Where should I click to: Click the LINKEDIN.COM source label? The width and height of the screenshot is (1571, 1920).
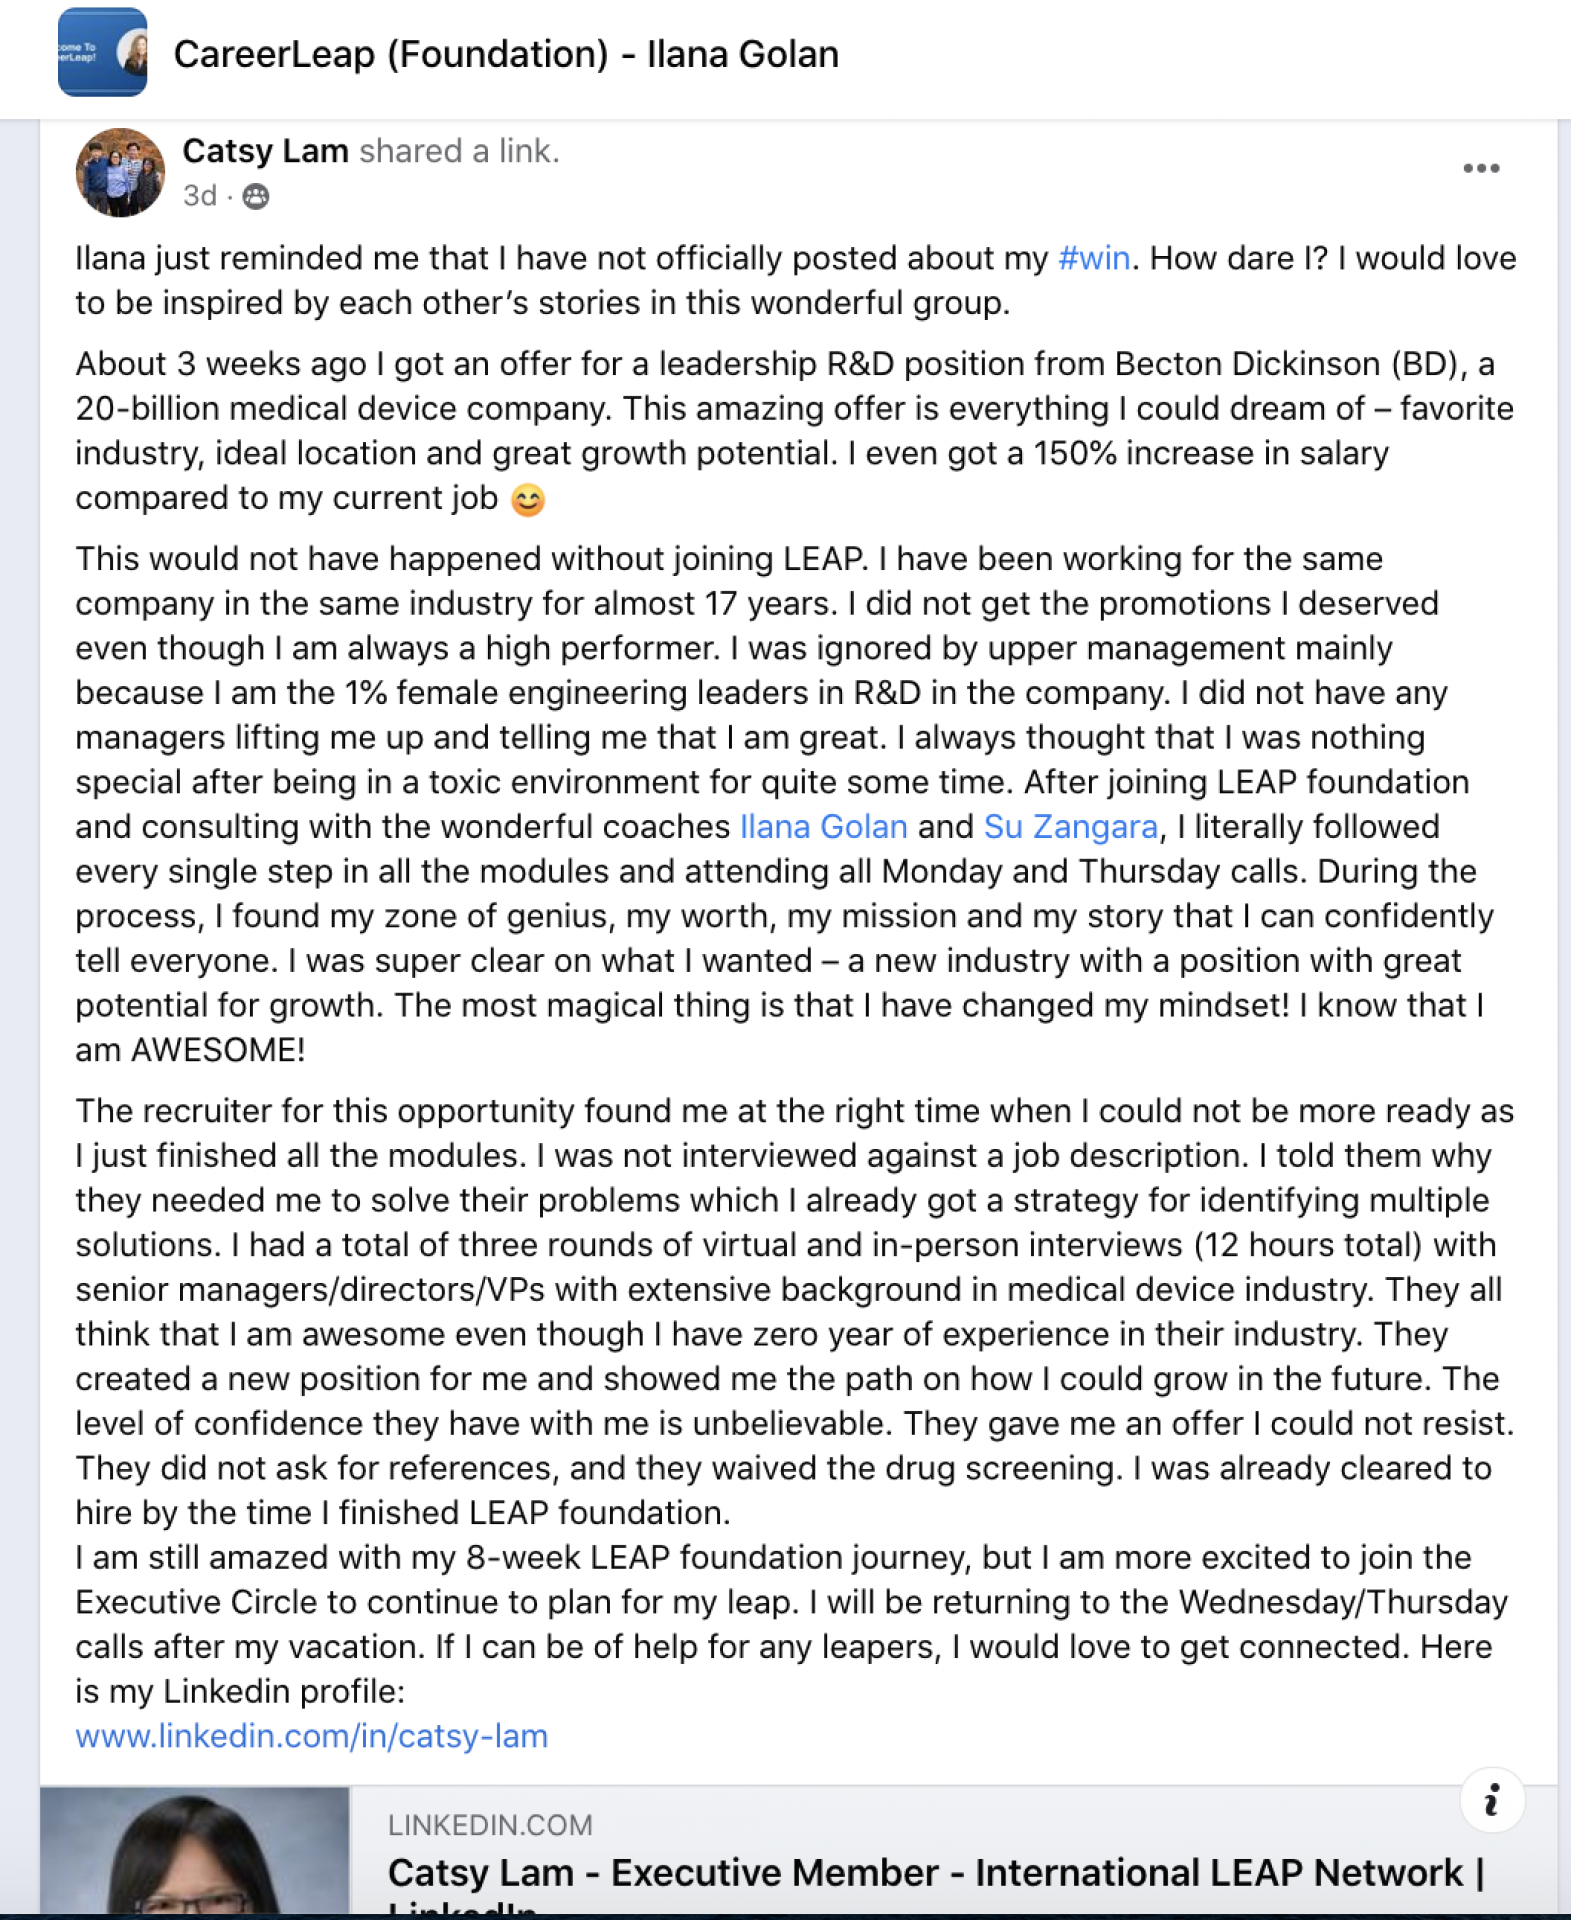490,1825
